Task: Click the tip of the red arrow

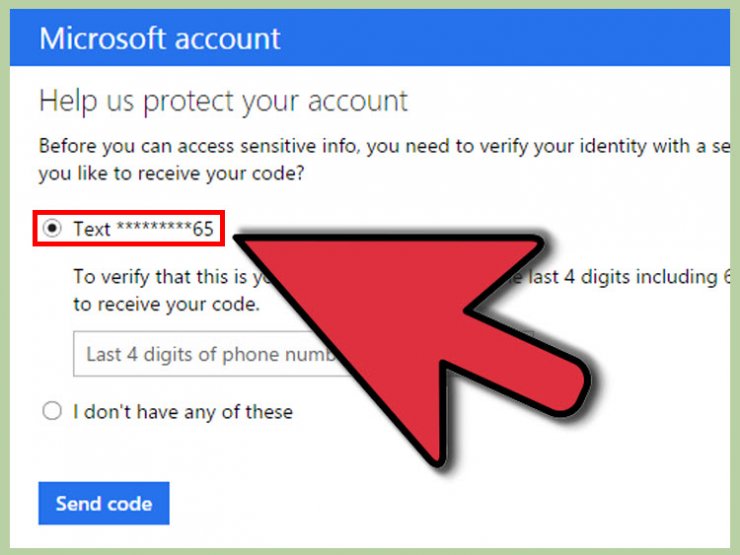Action: [237, 240]
